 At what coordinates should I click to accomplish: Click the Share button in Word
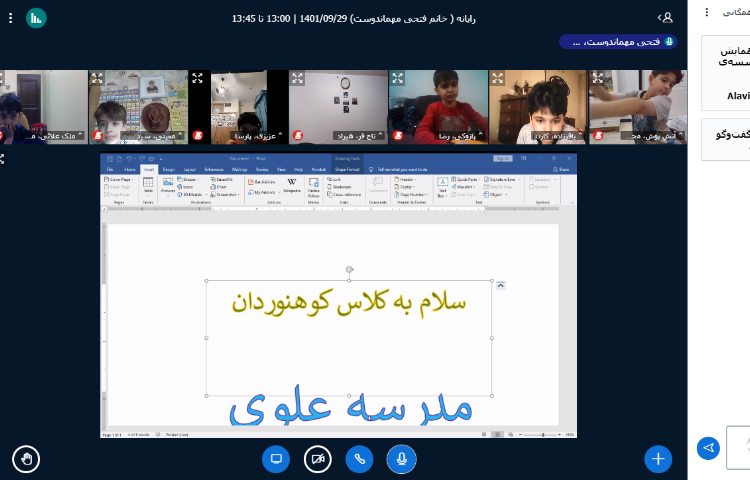(561, 170)
